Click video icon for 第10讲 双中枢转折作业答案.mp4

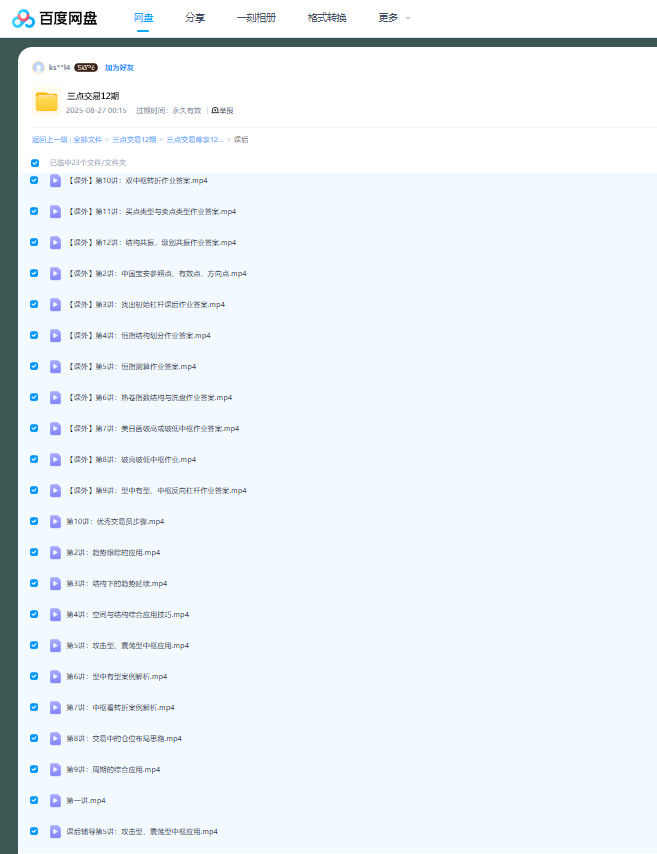click(56, 181)
